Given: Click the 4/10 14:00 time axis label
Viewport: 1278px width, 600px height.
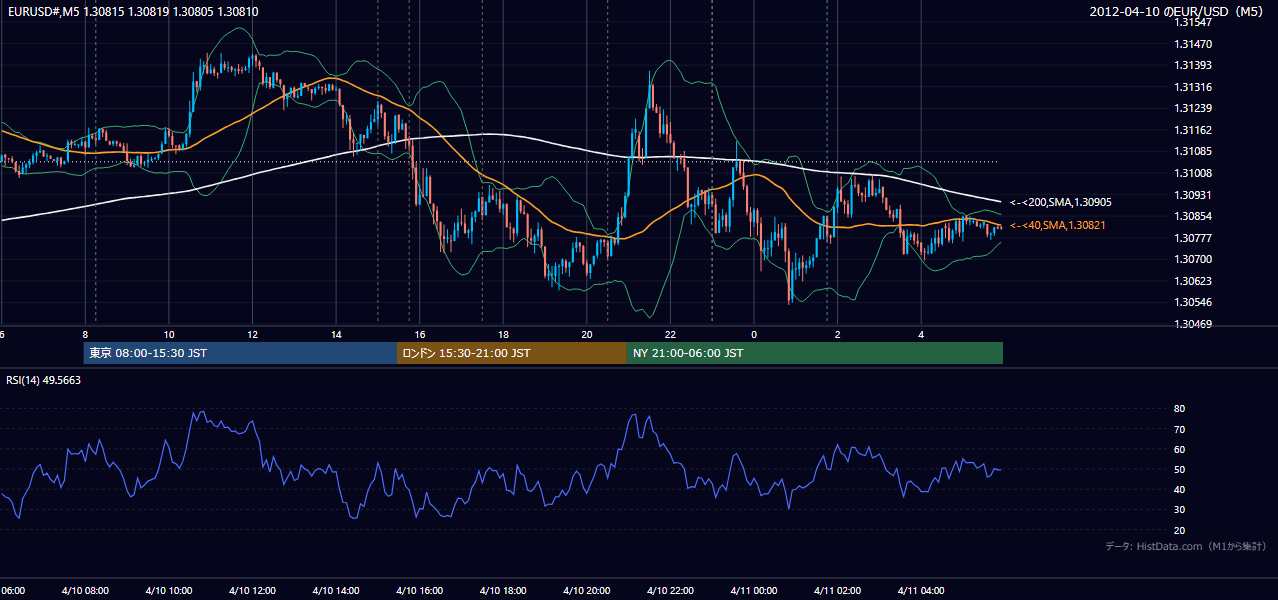Looking at the screenshot, I should pyautogui.click(x=335, y=590).
